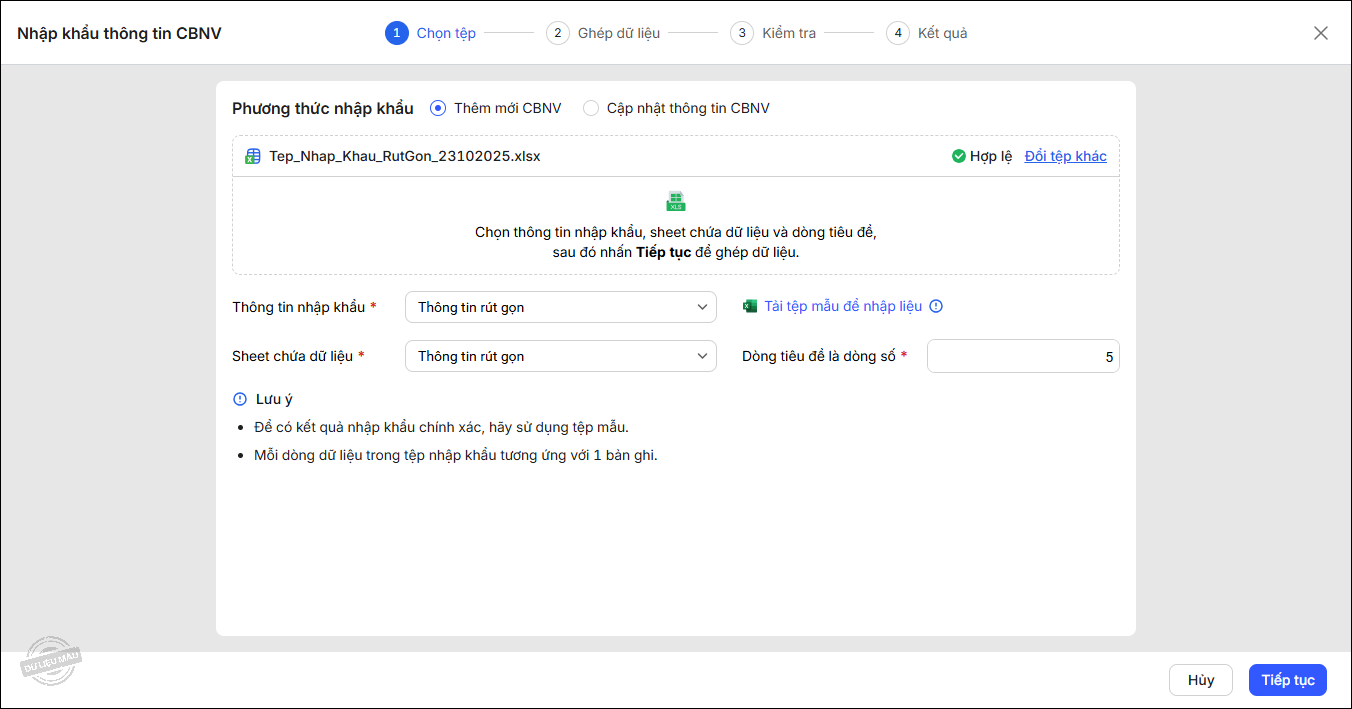Image resolution: width=1352 pixels, height=709 pixels.
Task: Click the Dòng tiêu đề là dòng số field
Action: coord(1022,356)
